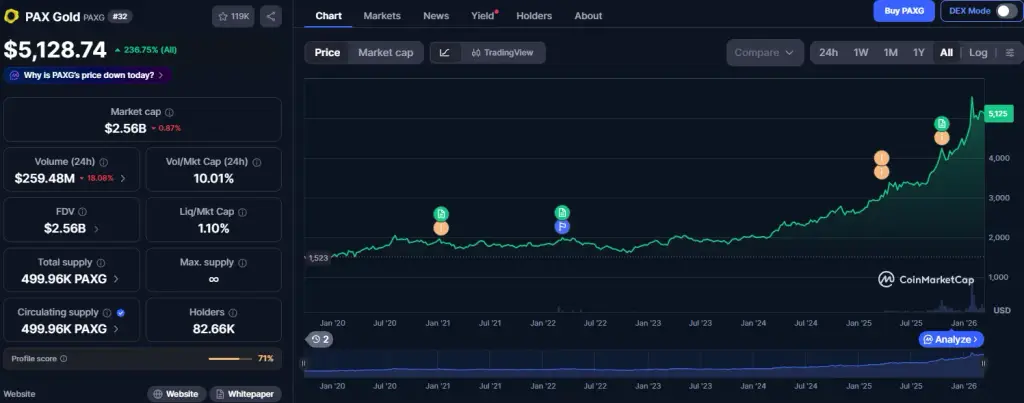This screenshot has height=403, width=1024.
Task: Switch to TradingView chart mode
Action: (x=502, y=53)
